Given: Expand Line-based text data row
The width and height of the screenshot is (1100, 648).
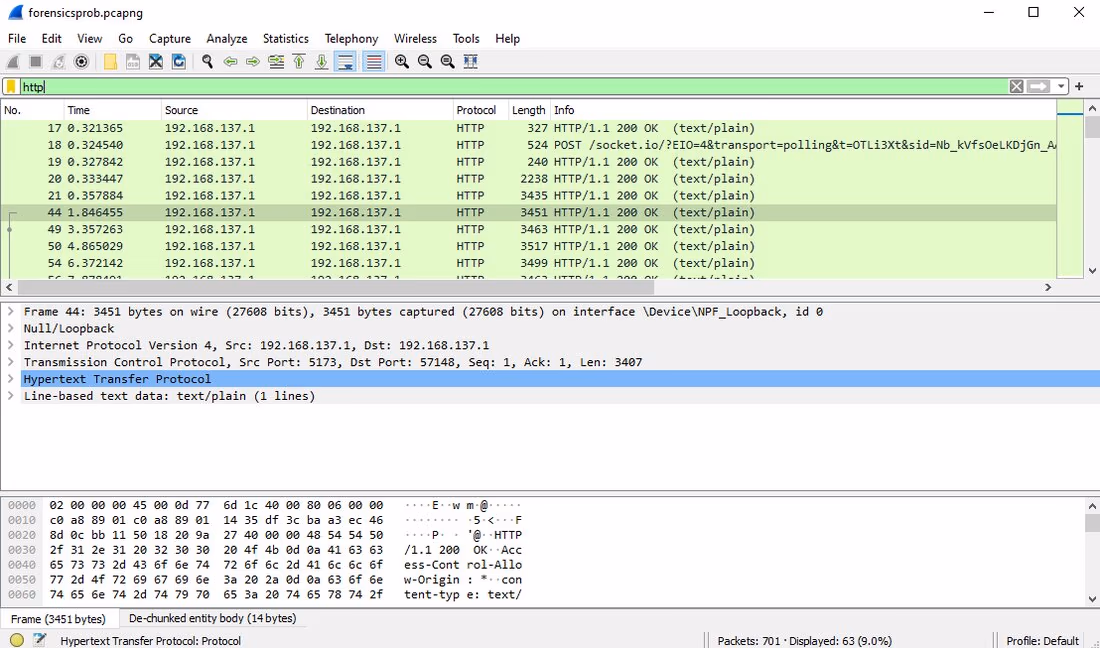Looking at the screenshot, I should coord(11,396).
